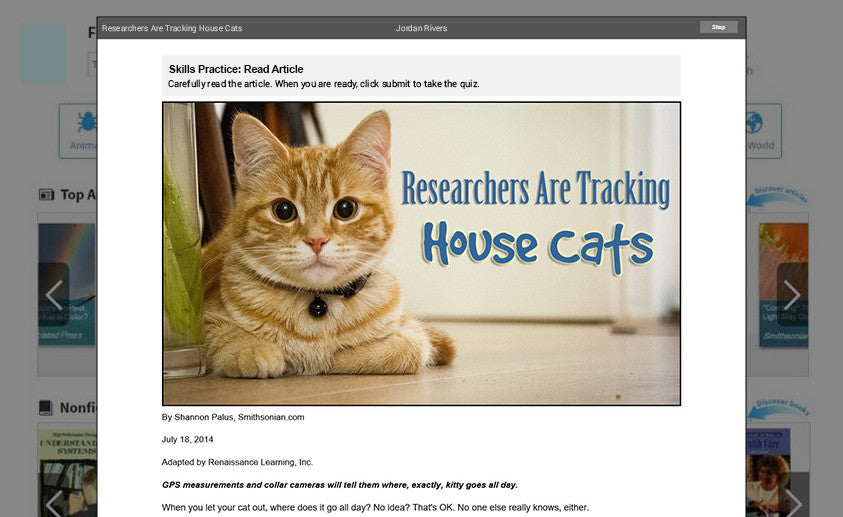Select the World category globe icon

tap(754, 123)
